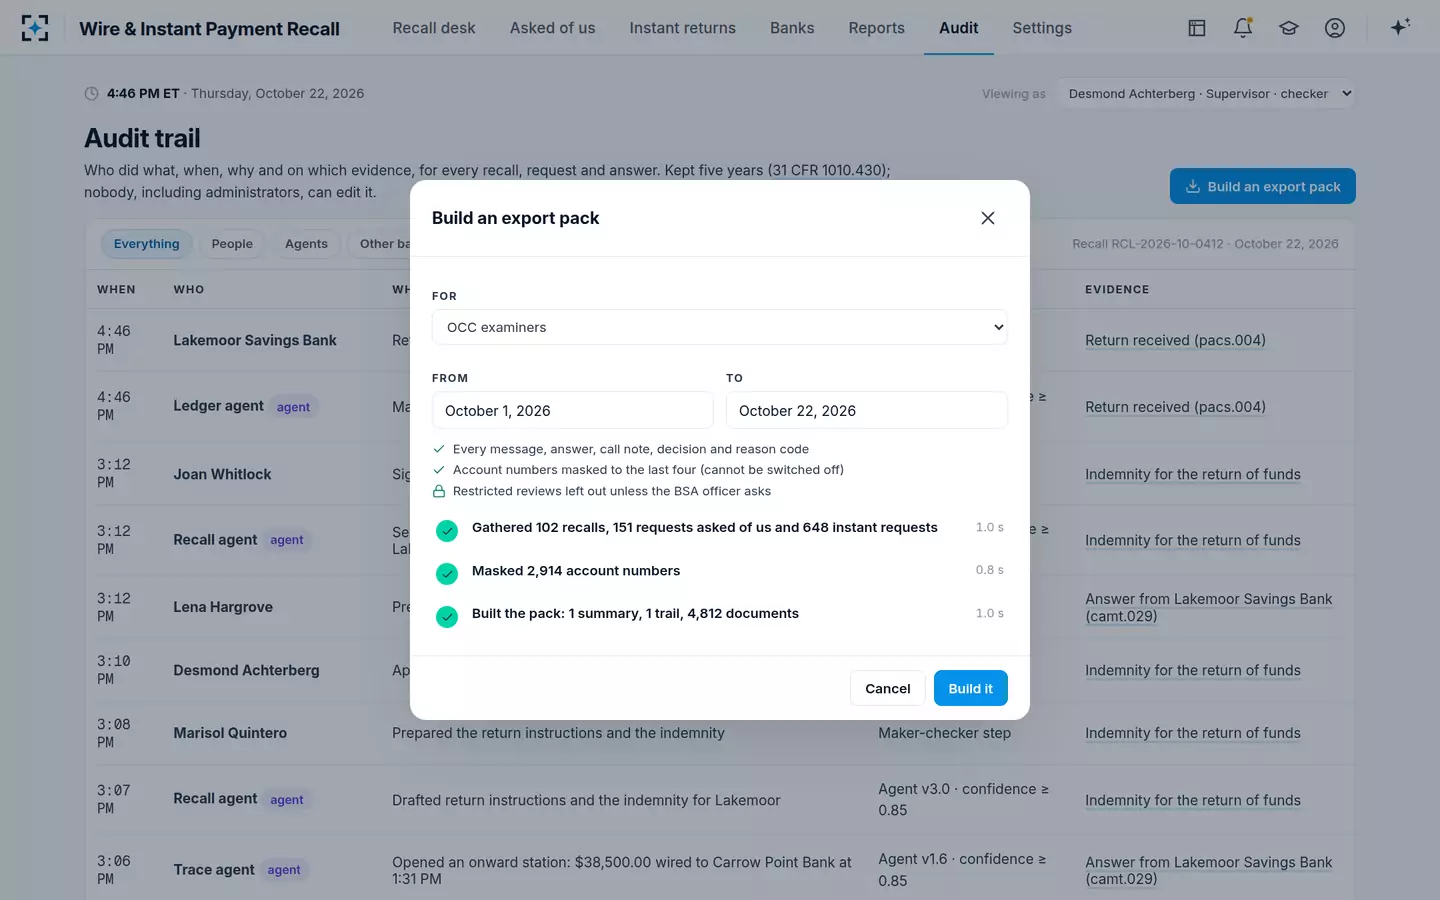
Task: Click the name Lena Hargrove
Action: click(x=223, y=607)
